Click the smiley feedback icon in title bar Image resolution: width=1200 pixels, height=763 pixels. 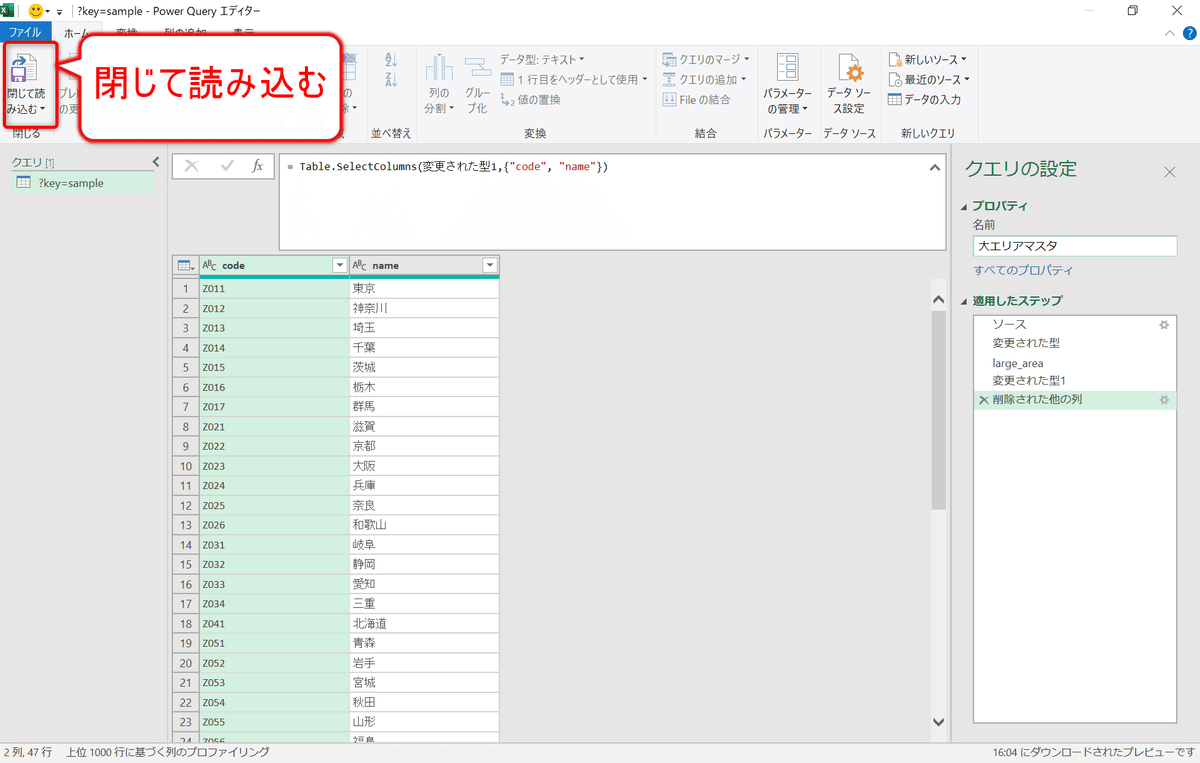click(37, 11)
